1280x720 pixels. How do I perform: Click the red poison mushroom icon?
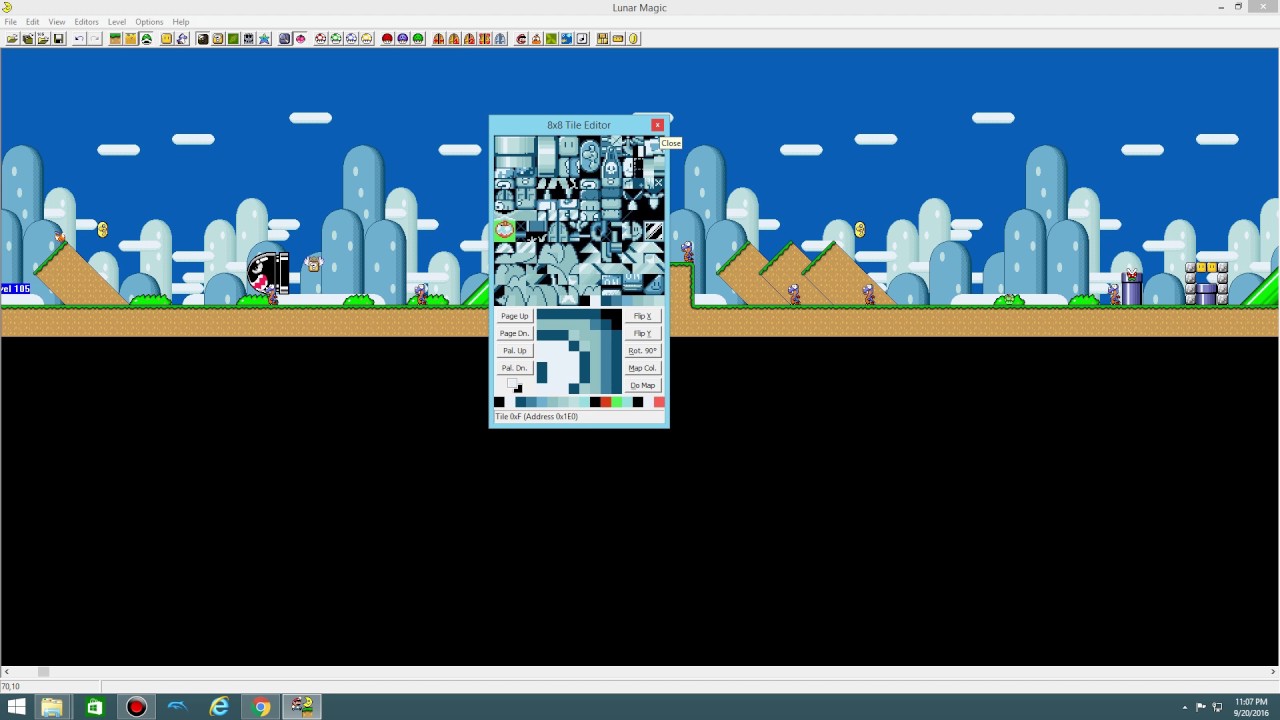coord(387,39)
